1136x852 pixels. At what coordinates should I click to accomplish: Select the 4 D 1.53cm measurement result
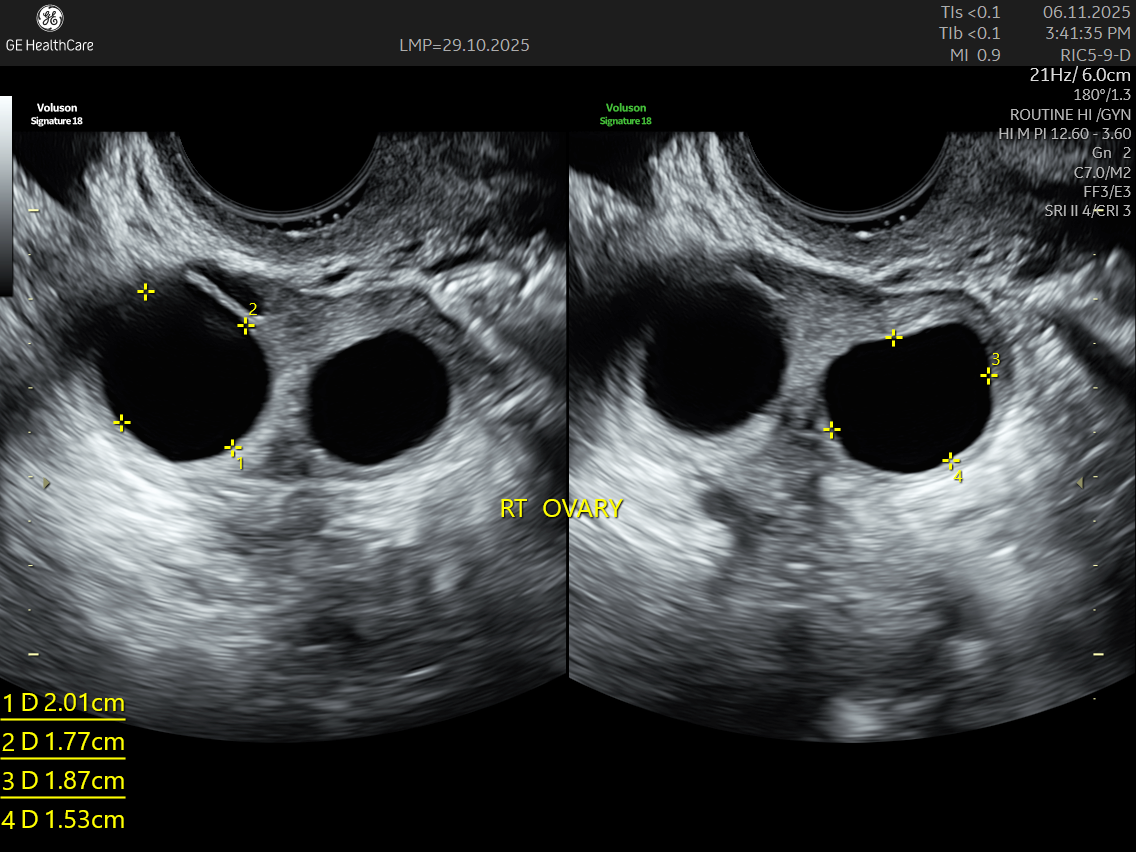pyautogui.click(x=64, y=819)
